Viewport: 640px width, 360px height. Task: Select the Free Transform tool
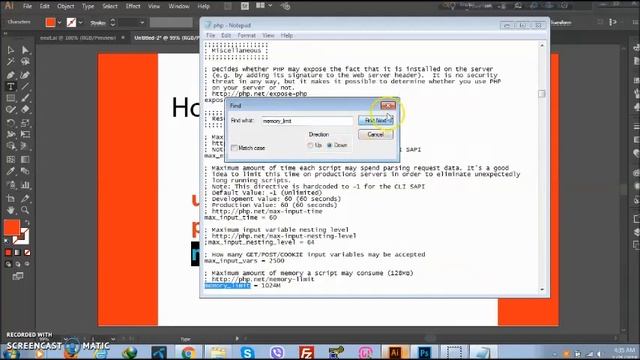coord(25,134)
